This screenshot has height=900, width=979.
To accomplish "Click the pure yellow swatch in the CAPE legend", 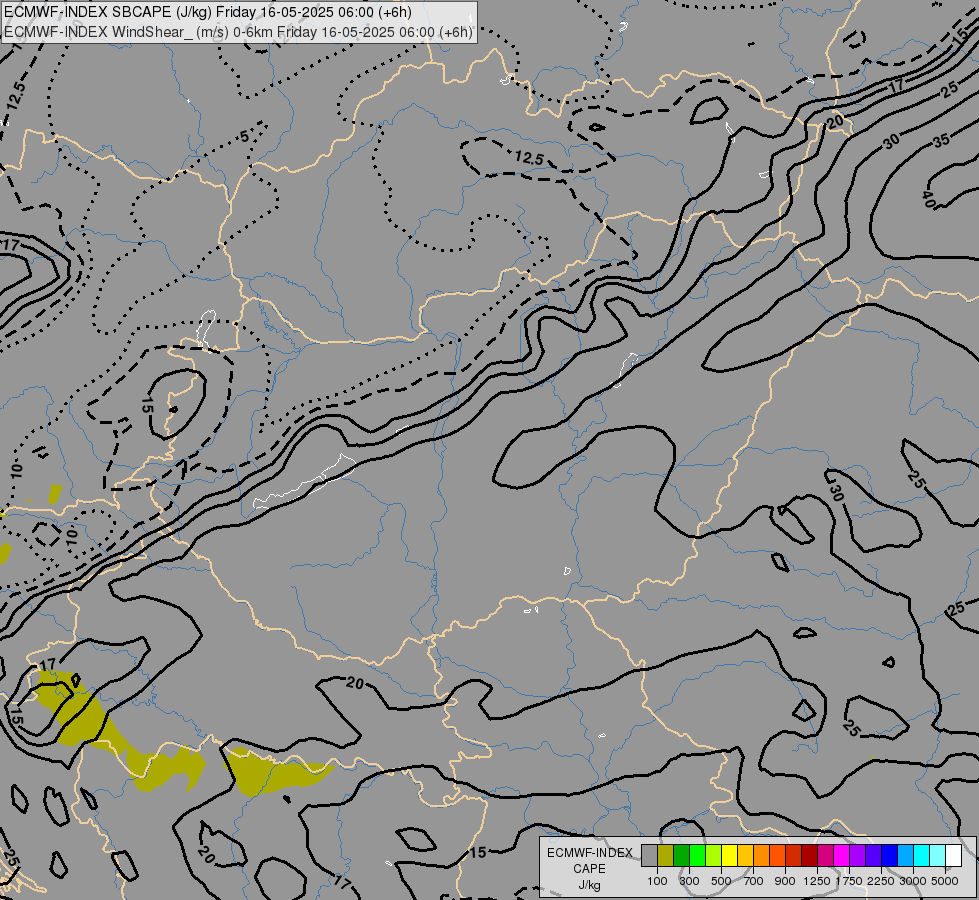I will [x=729, y=855].
